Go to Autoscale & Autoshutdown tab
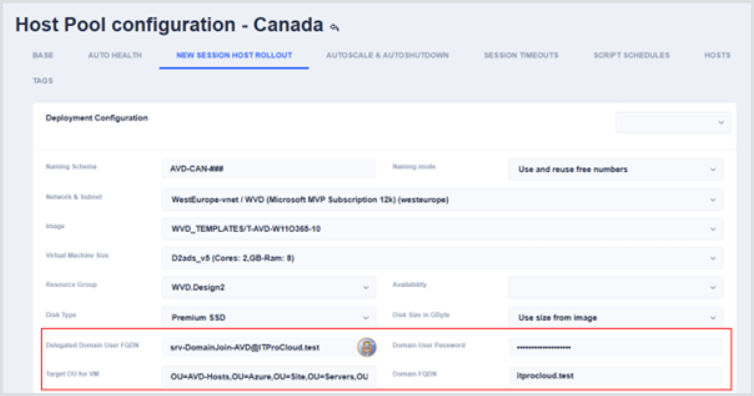The height and width of the screenshot is (396, 754). (388, 55)
